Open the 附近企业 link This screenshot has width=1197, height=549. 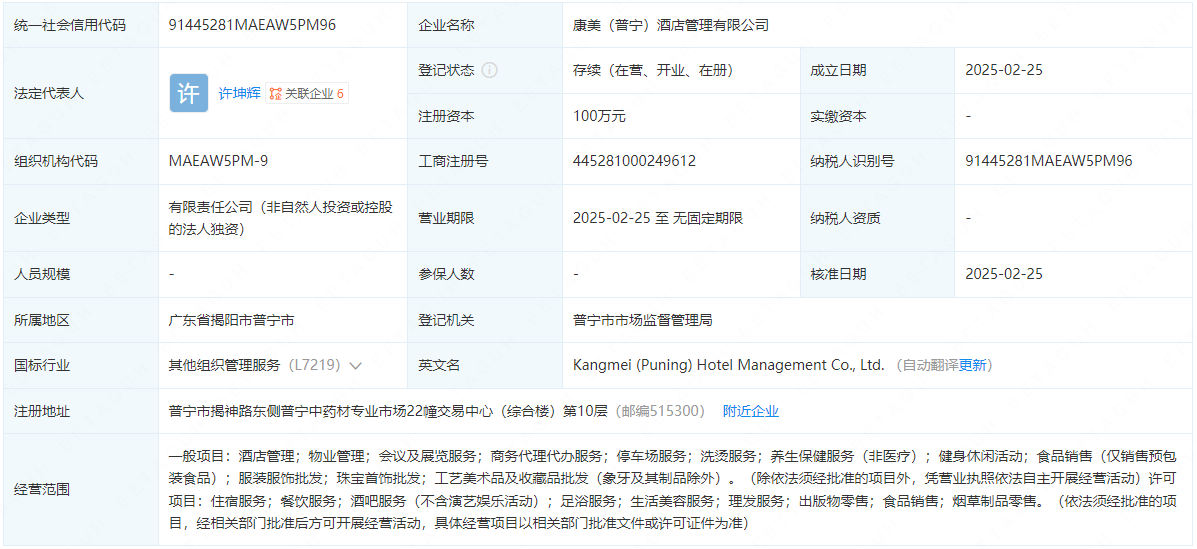pos(751,411)
